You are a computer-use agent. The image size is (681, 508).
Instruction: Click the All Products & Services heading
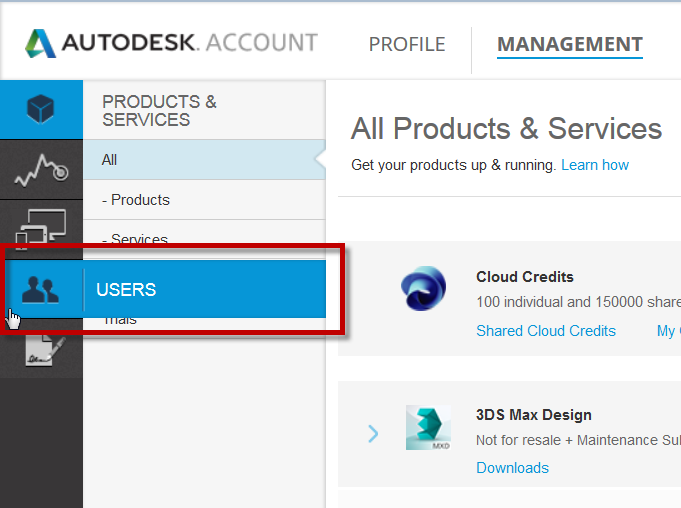click(x=506, y=129)
